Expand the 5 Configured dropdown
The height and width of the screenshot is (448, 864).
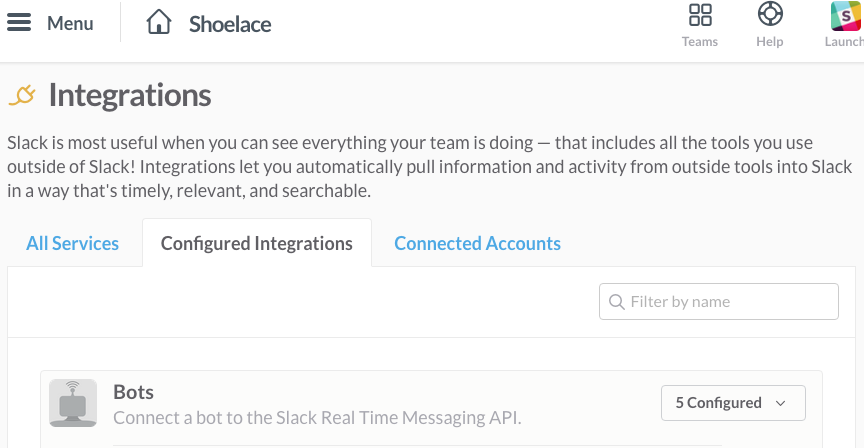coord(732,403)
